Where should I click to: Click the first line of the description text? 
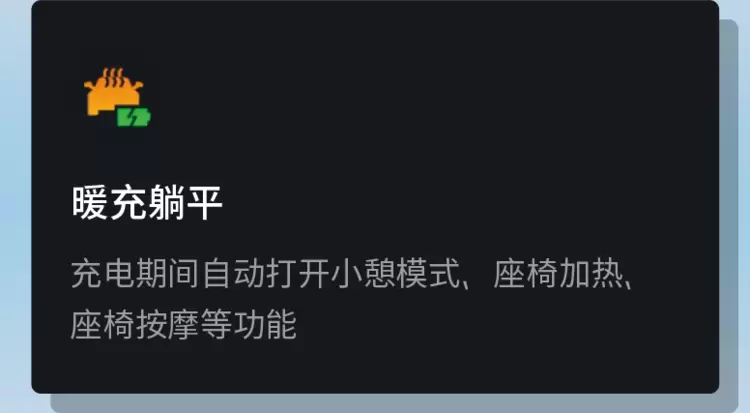pos(353,274)
